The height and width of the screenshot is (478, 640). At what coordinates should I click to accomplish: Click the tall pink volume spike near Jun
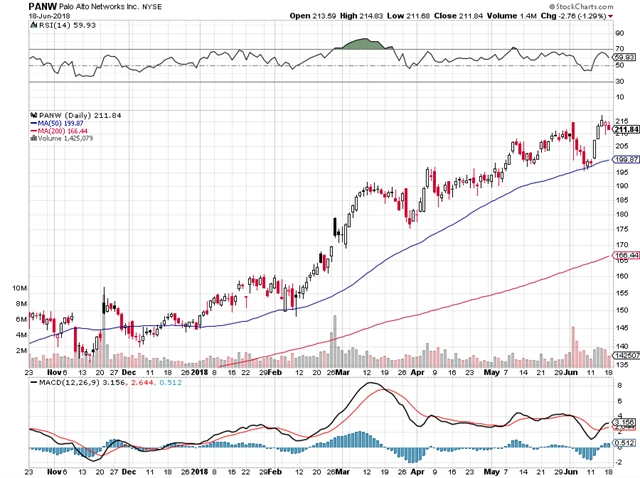tap(573, 347)
